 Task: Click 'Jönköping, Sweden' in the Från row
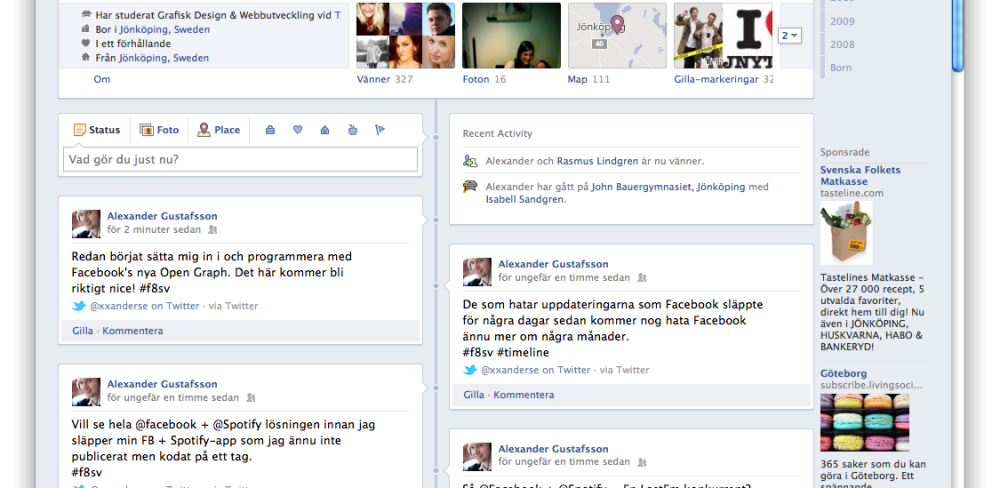pyautogui.click(x=164, y=57)
